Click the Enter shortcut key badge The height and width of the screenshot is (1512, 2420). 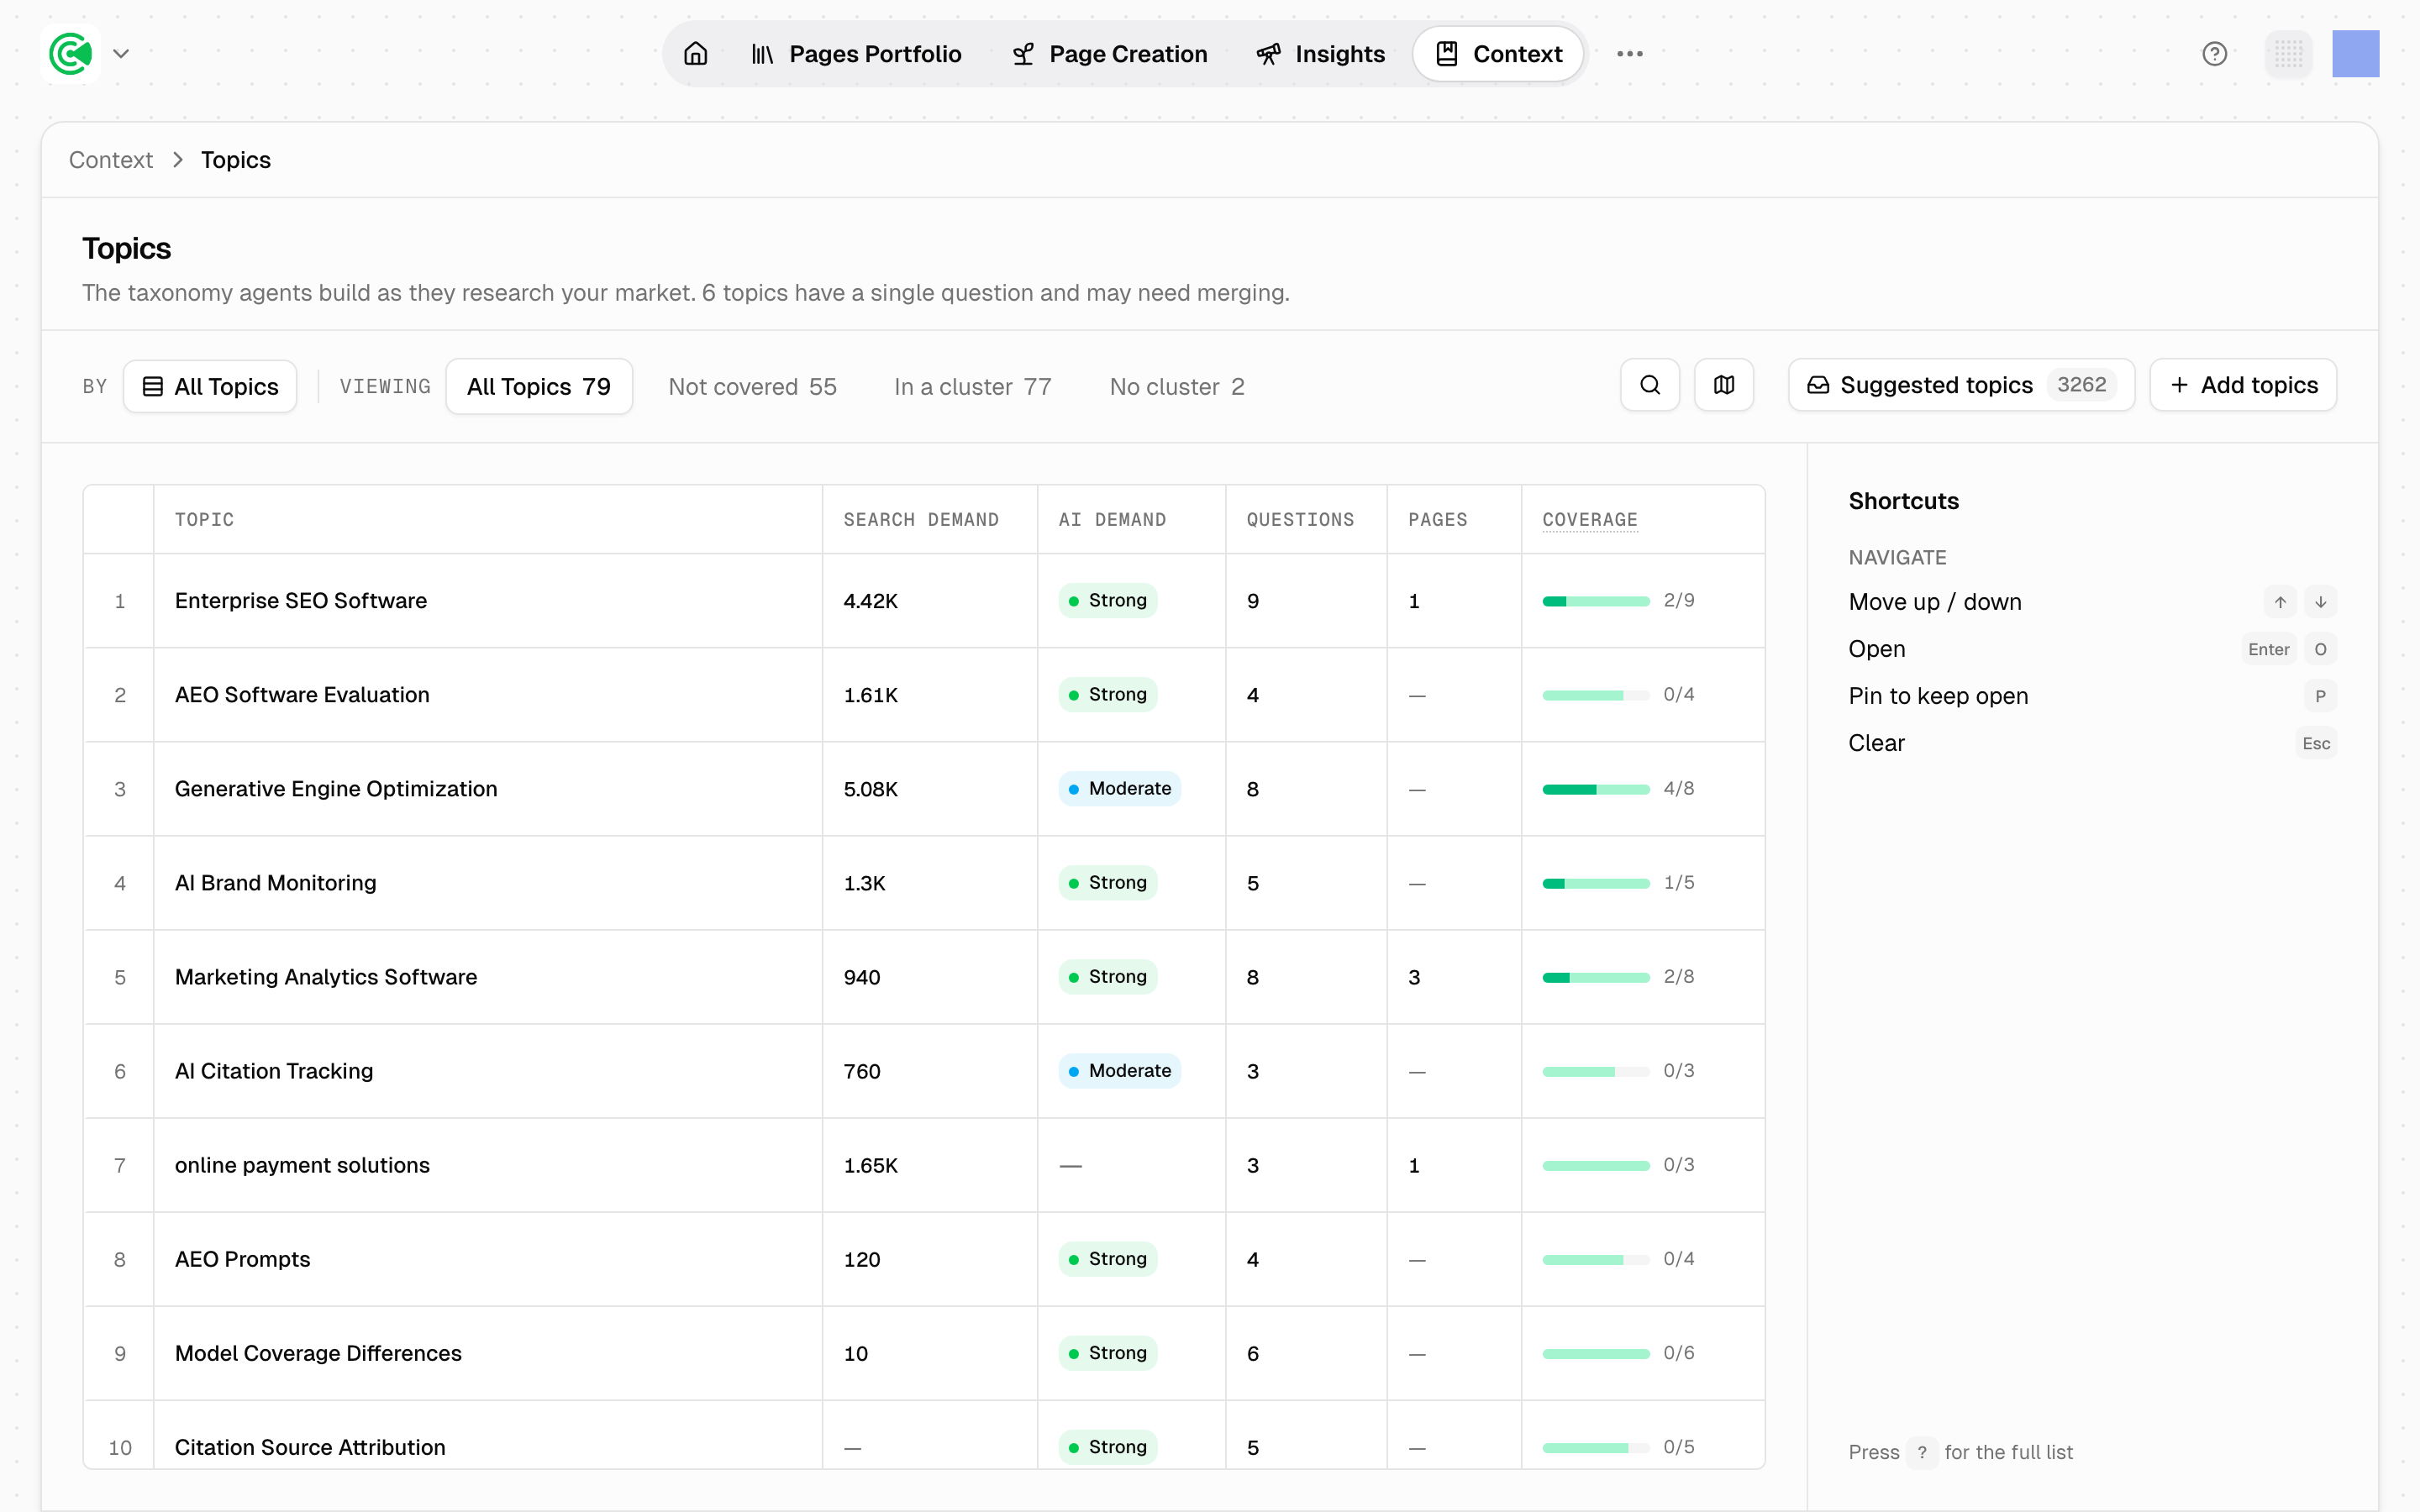point(2269,649)
